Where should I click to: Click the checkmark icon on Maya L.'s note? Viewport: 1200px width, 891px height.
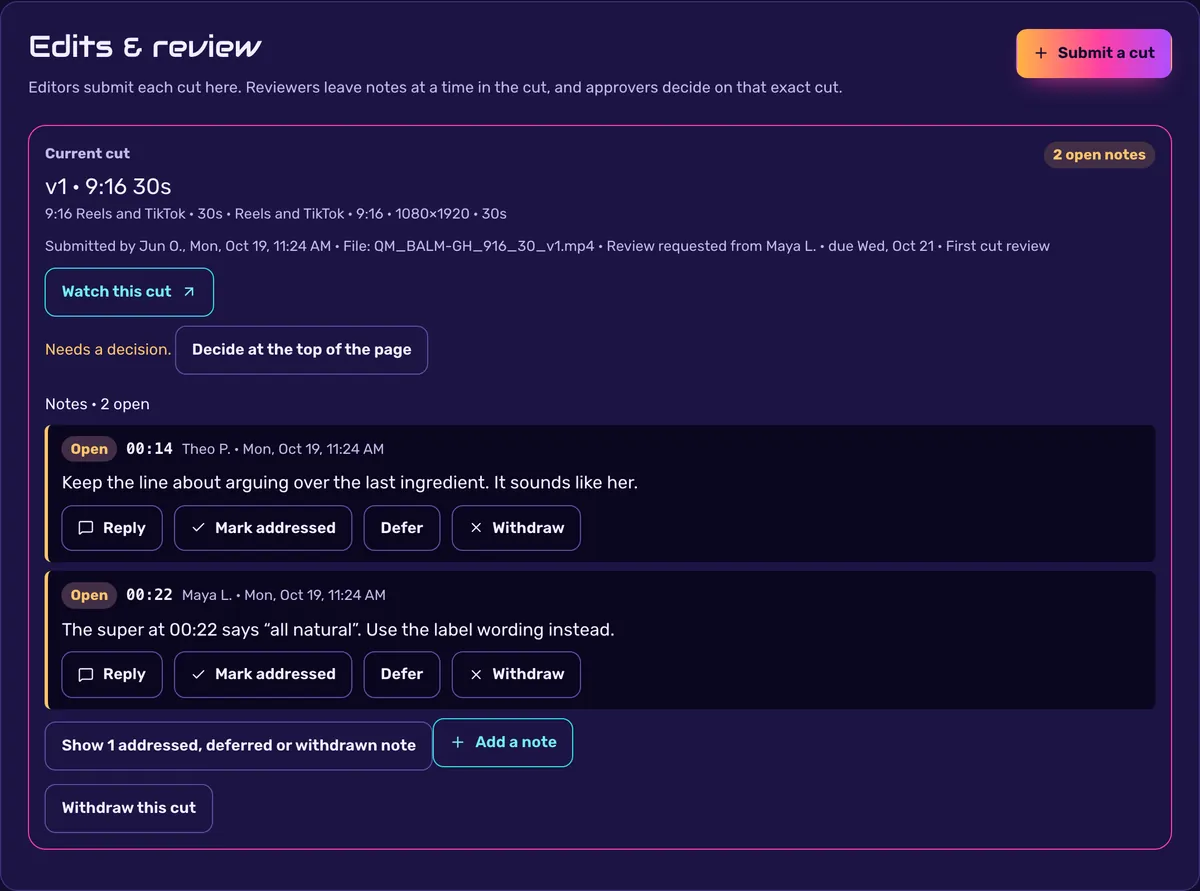point(198,674)
